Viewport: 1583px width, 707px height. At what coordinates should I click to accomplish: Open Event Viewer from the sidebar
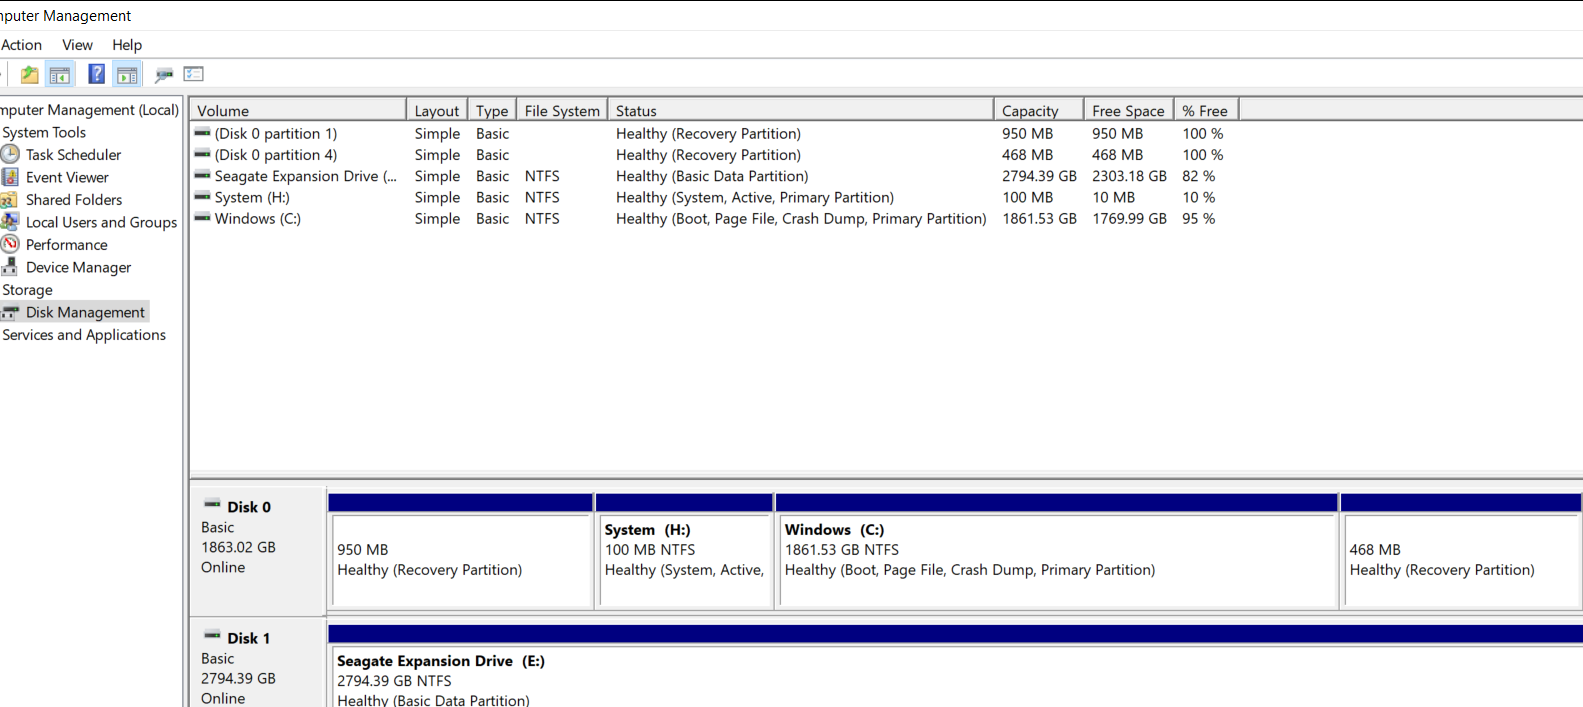(x=67, y=177)
